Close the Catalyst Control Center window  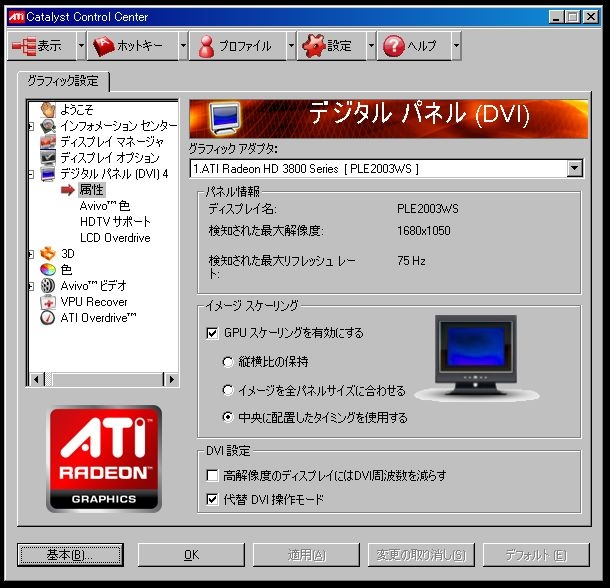[591, 17]
